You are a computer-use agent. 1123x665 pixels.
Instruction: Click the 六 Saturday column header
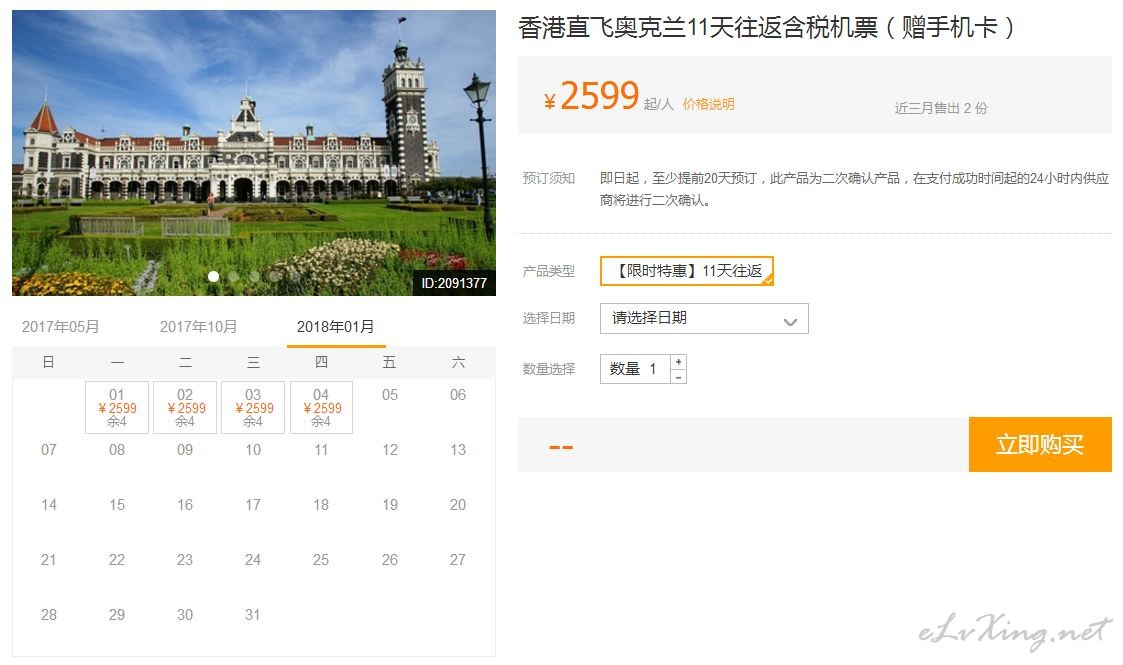click(x=458, y=362)
